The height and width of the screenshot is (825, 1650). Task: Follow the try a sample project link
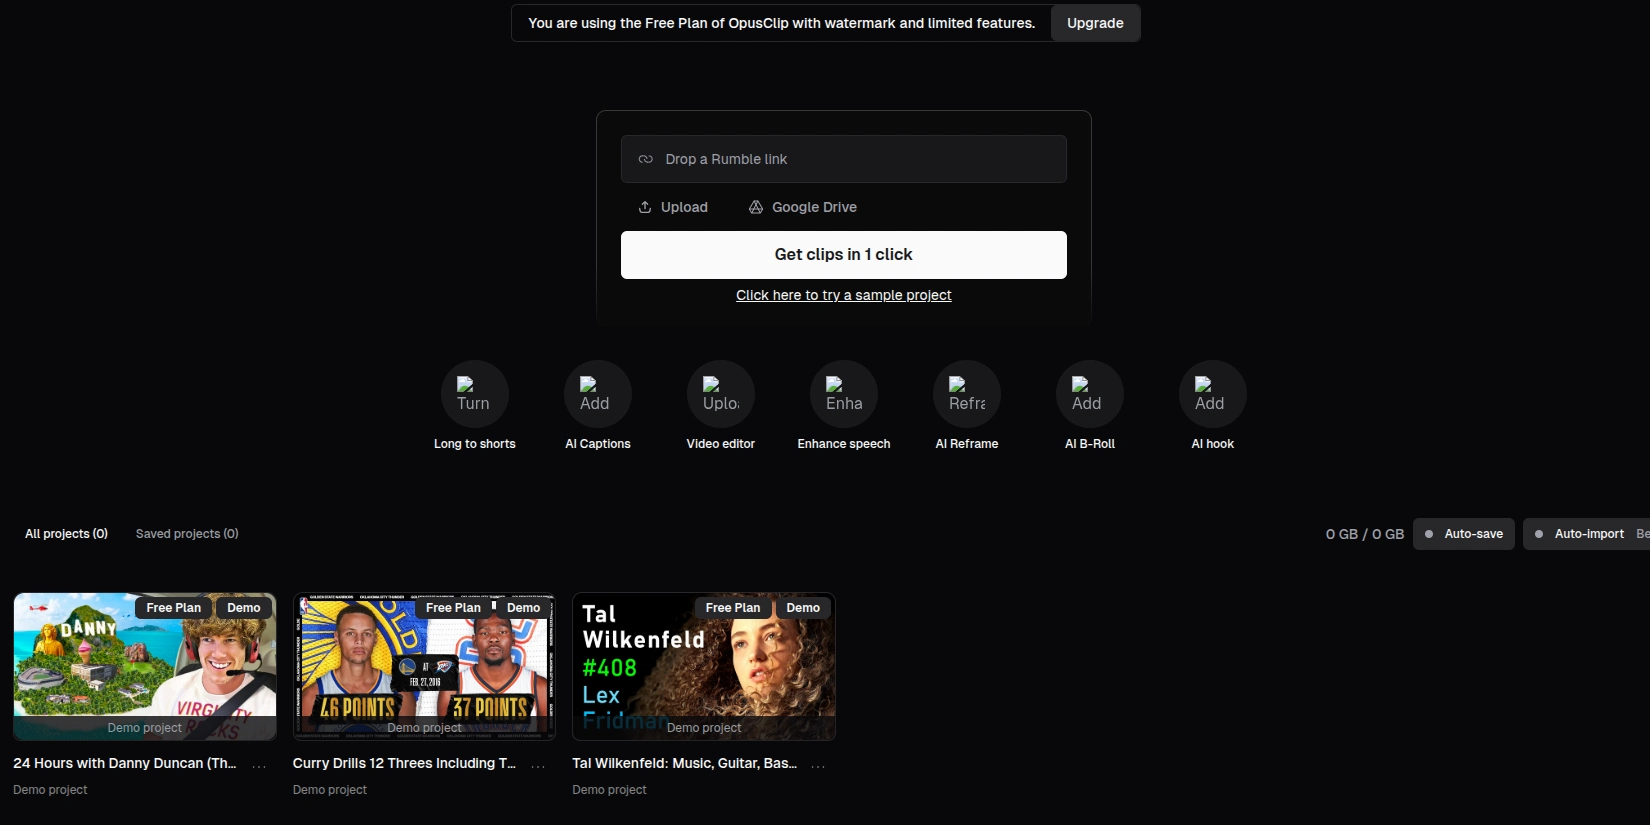click(843, 295)
